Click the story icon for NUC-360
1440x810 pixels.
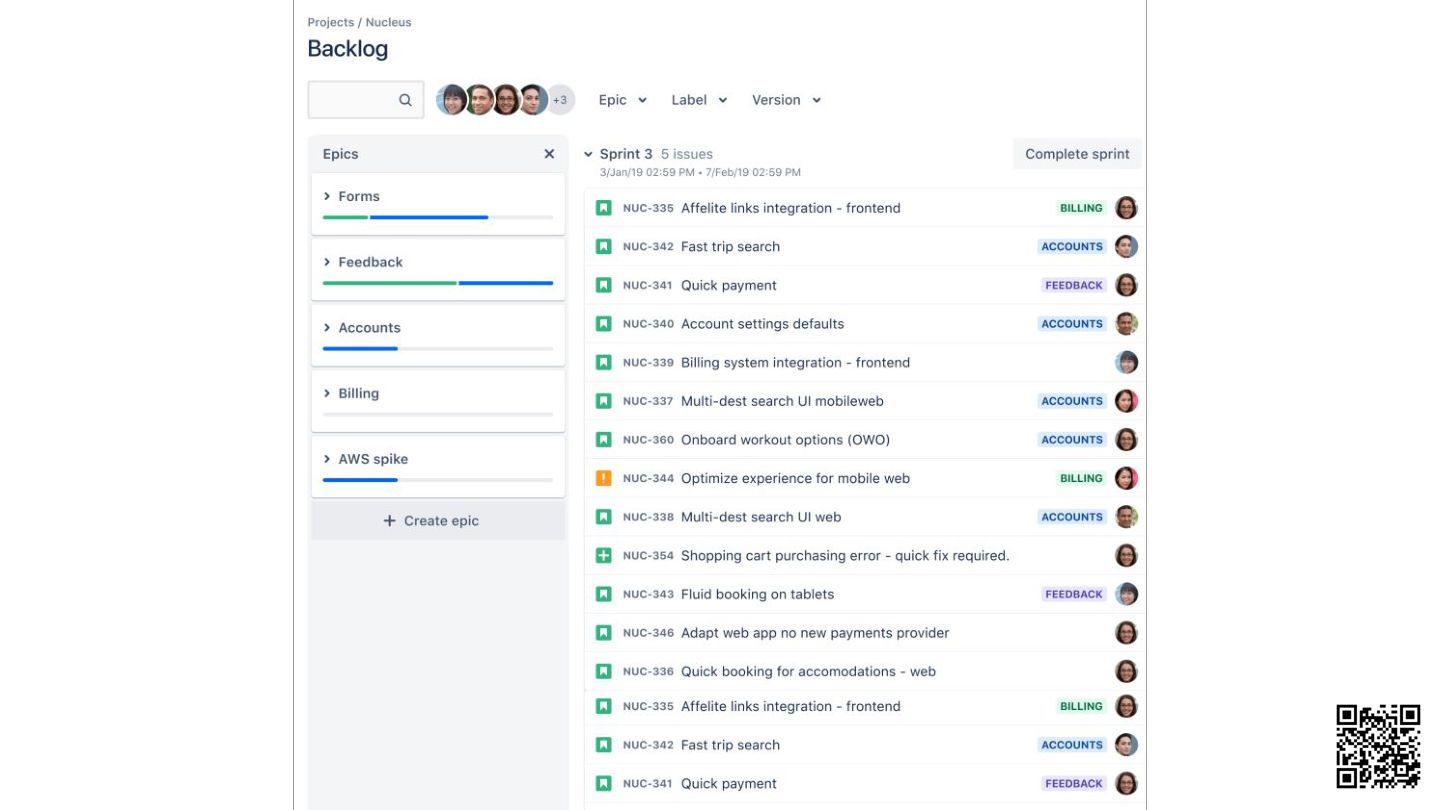(603, 440)
